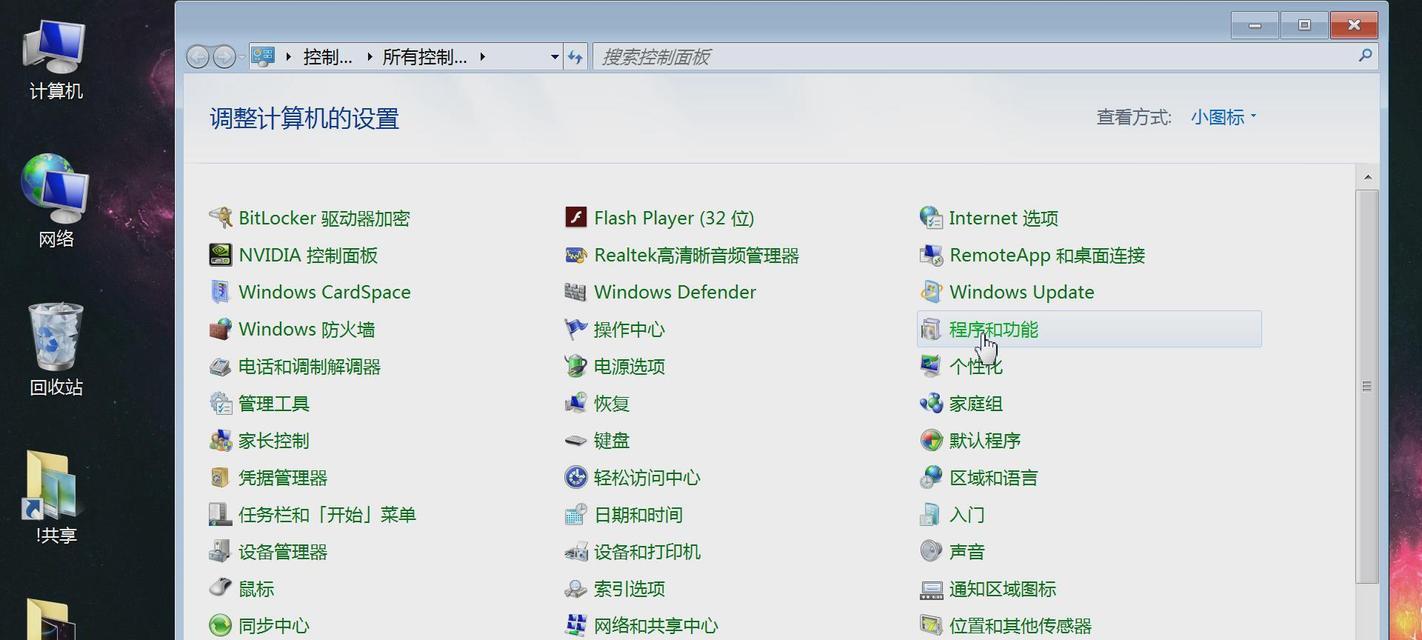Click the 电话和调制解调器 icon

pos(220,366)
